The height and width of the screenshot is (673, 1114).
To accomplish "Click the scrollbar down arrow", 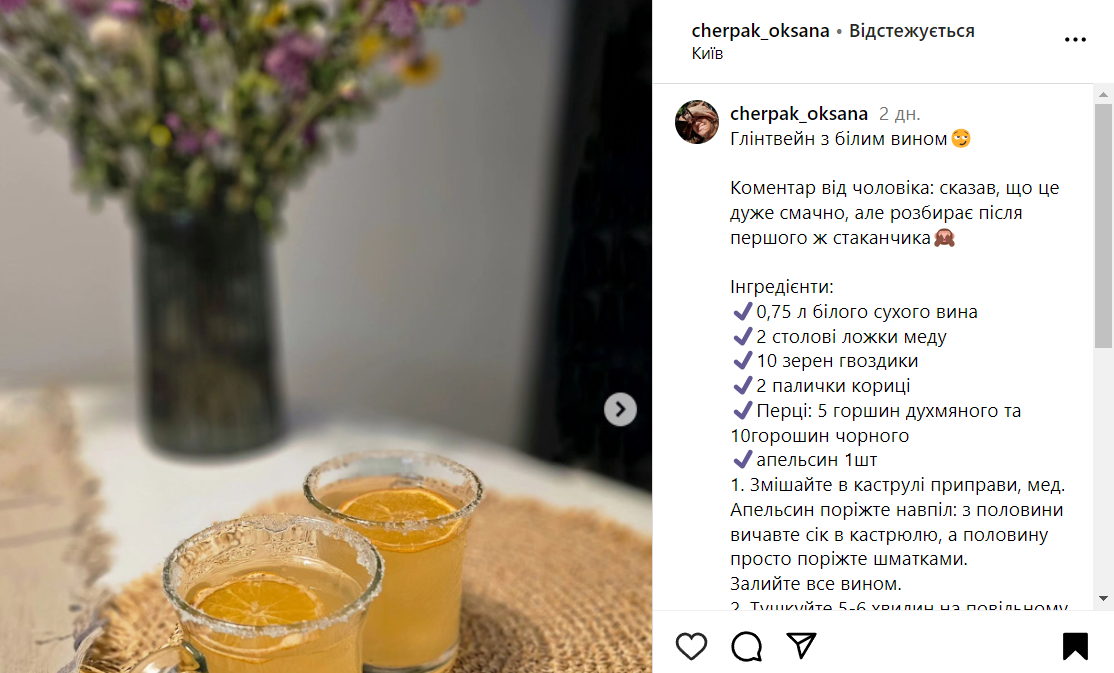I will pyautogui.click(x=1103, y=598).
